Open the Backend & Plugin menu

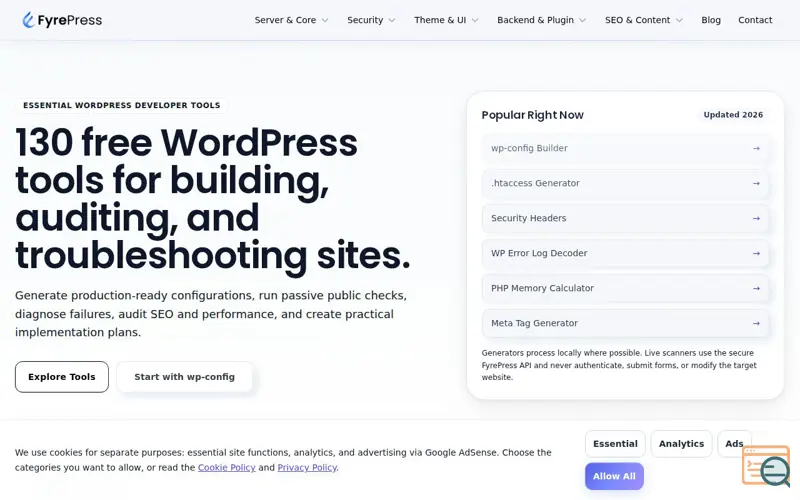[541, 20]
